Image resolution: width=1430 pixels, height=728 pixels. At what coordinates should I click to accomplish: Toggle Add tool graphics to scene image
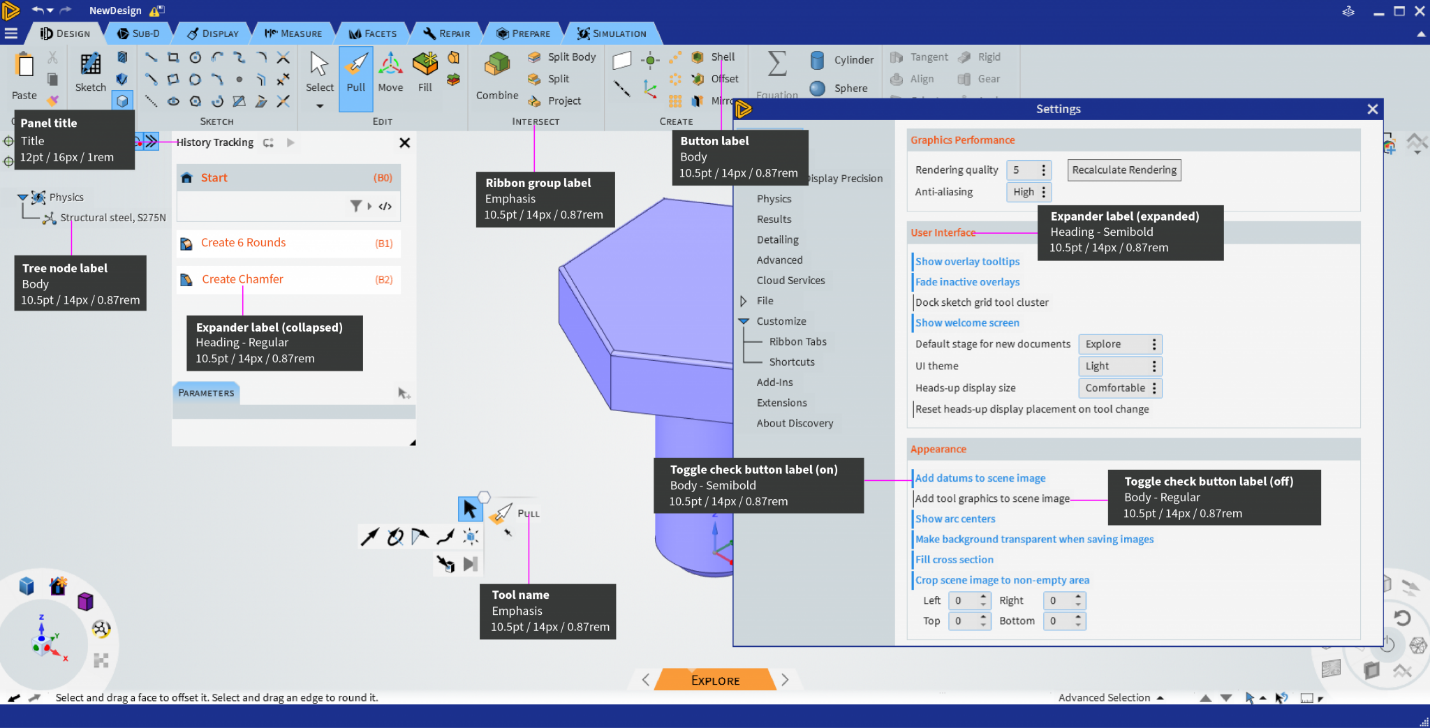[x=992, y=498]
